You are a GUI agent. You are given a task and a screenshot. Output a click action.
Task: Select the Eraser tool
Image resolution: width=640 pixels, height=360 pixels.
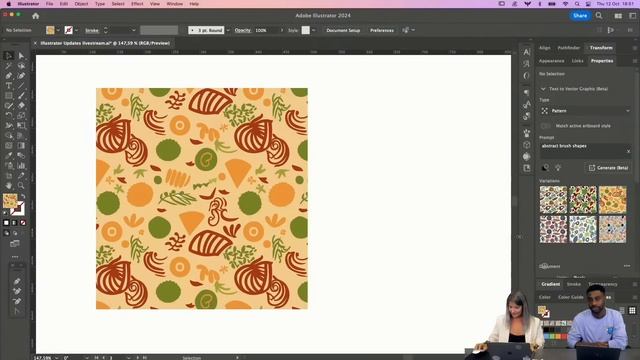[x=21, y=105]
